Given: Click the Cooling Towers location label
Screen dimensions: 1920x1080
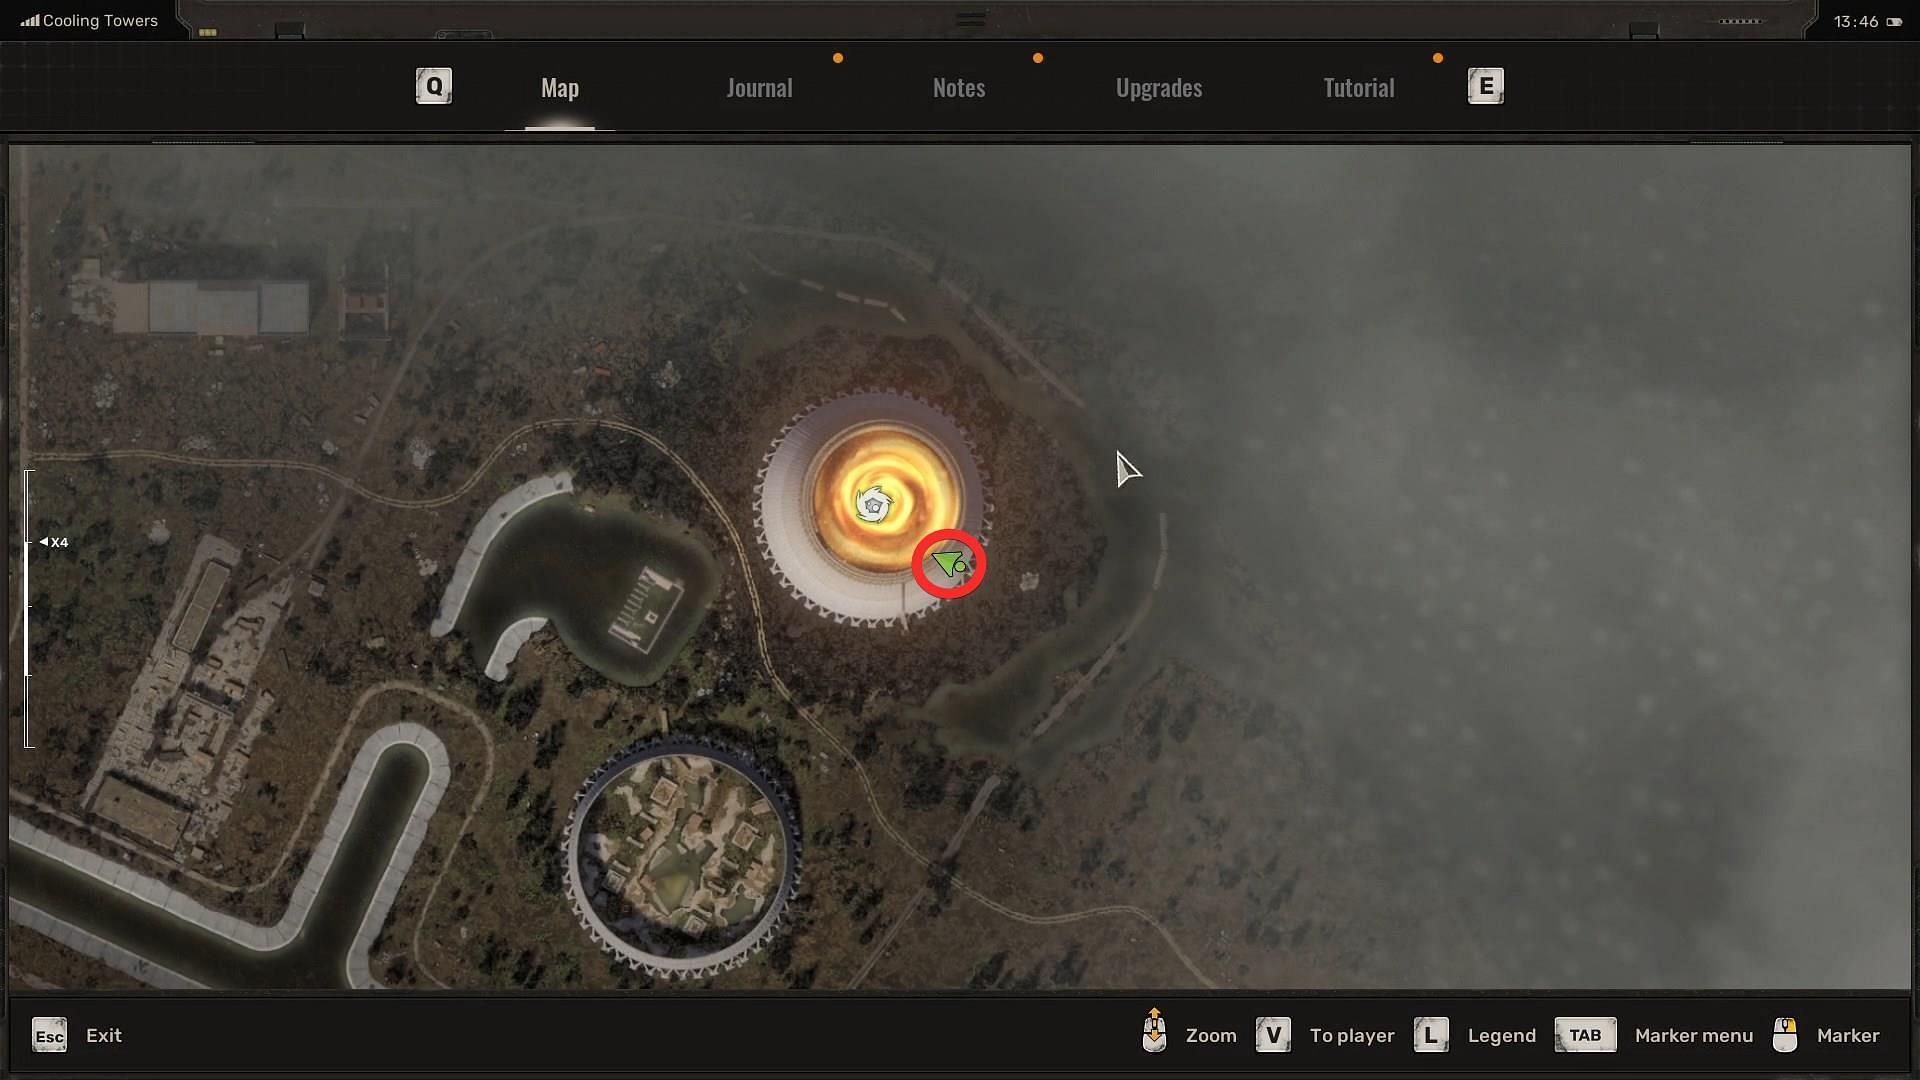Looking at the screenshot, I should point(100,20).
